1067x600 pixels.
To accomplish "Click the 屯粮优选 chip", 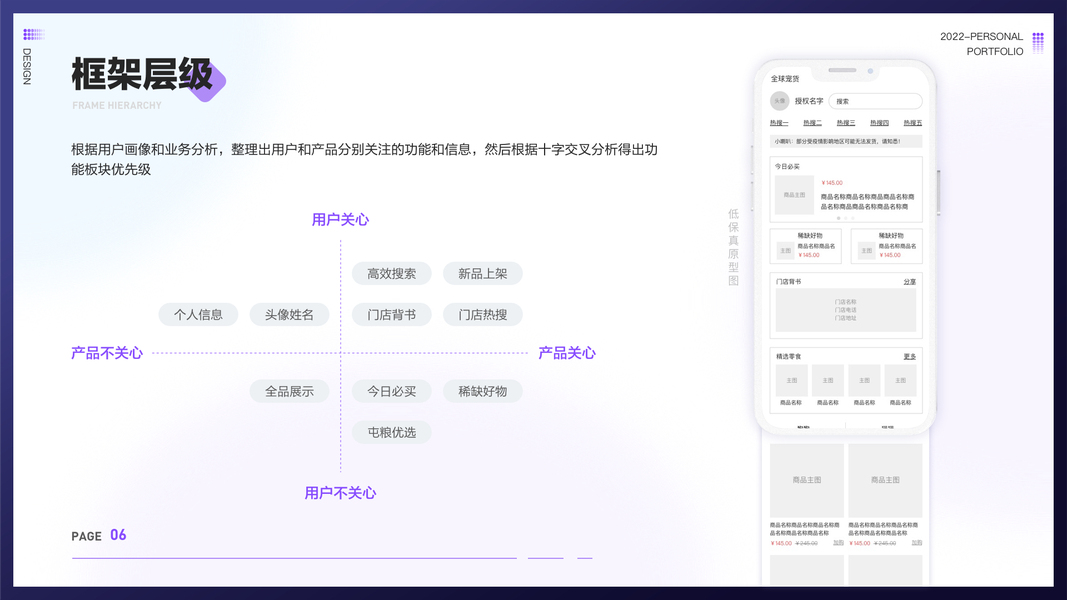I will pos(391,432).
